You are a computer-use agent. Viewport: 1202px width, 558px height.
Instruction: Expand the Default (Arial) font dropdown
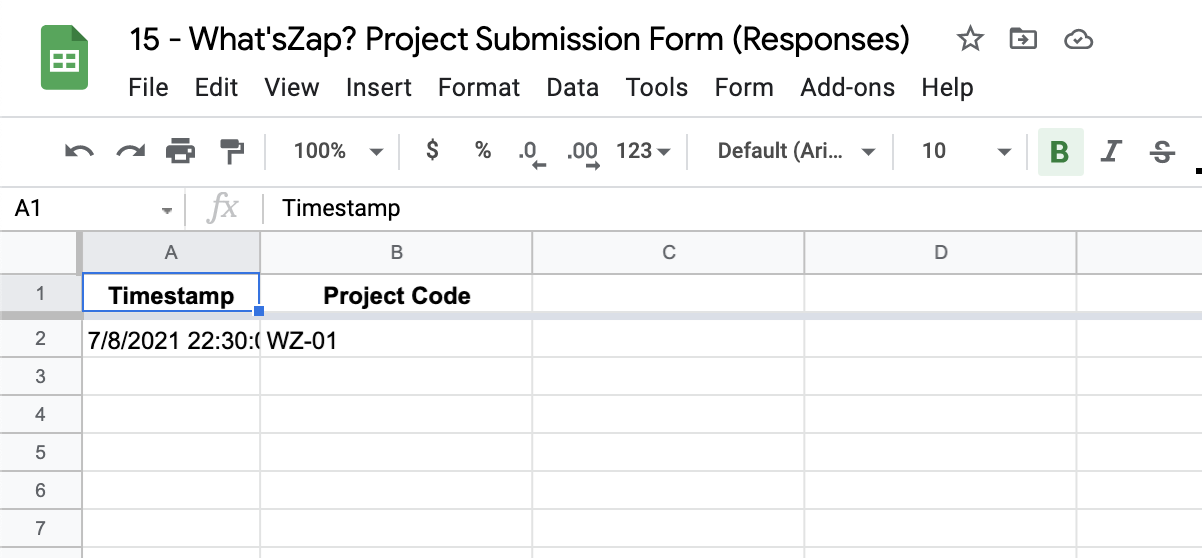pyautogui.click(x=796, y=152)
